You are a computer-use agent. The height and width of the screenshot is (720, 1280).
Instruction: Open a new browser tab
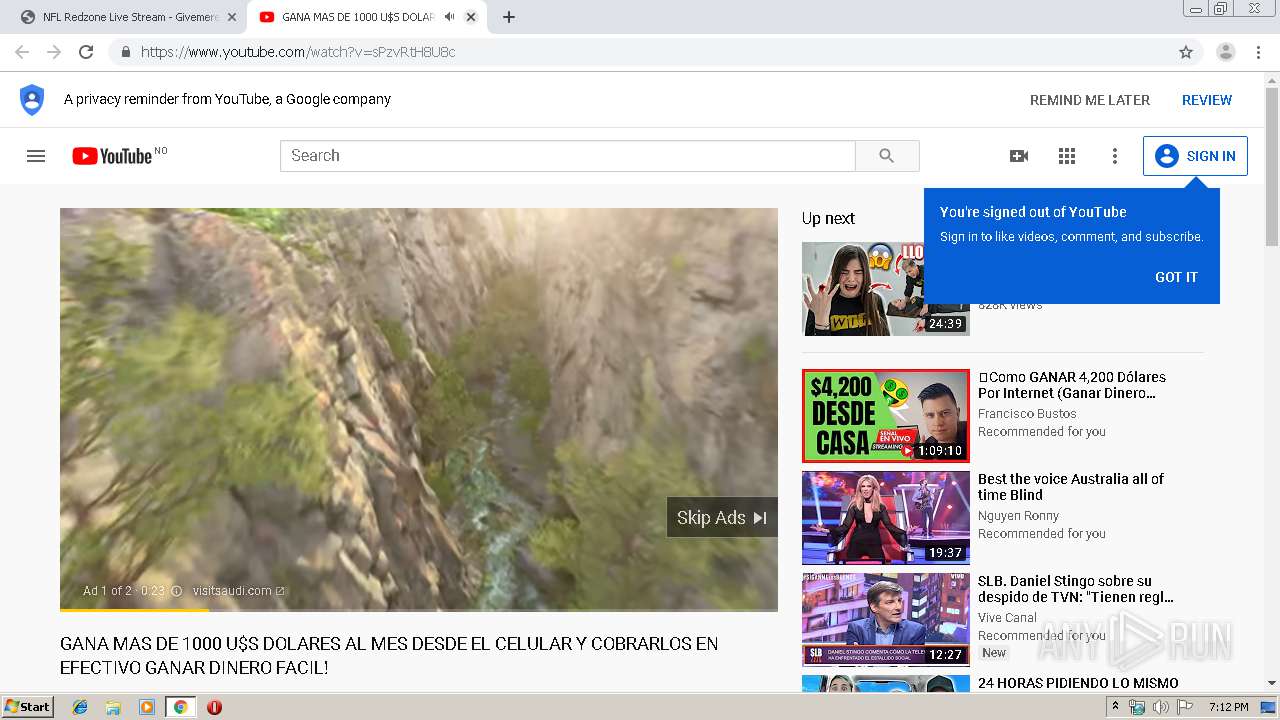[x=508, y=17]
